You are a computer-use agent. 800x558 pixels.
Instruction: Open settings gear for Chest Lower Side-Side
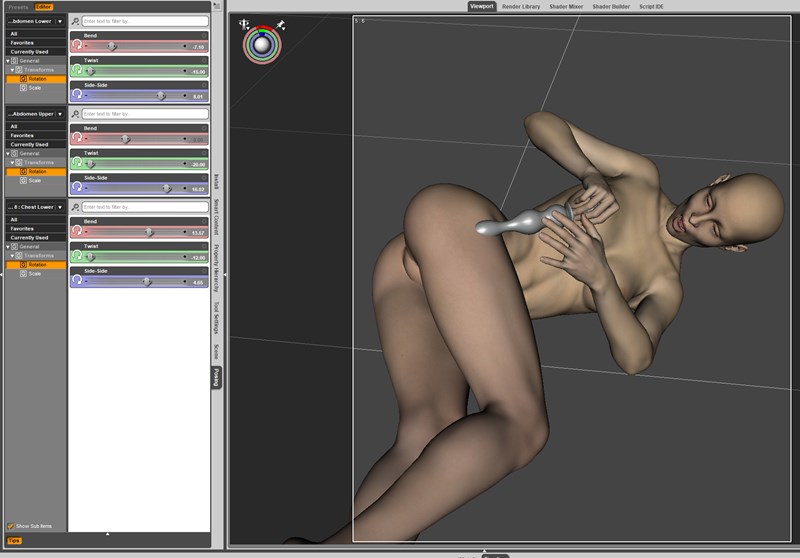pos(204,271)
